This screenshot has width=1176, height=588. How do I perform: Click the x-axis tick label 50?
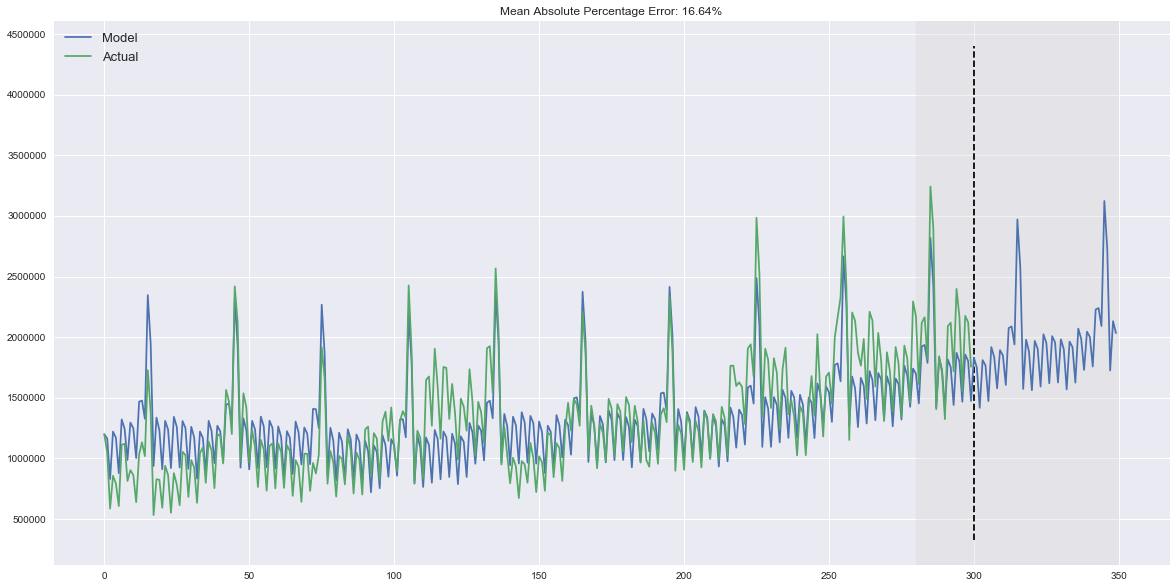(x=249, y=577)
